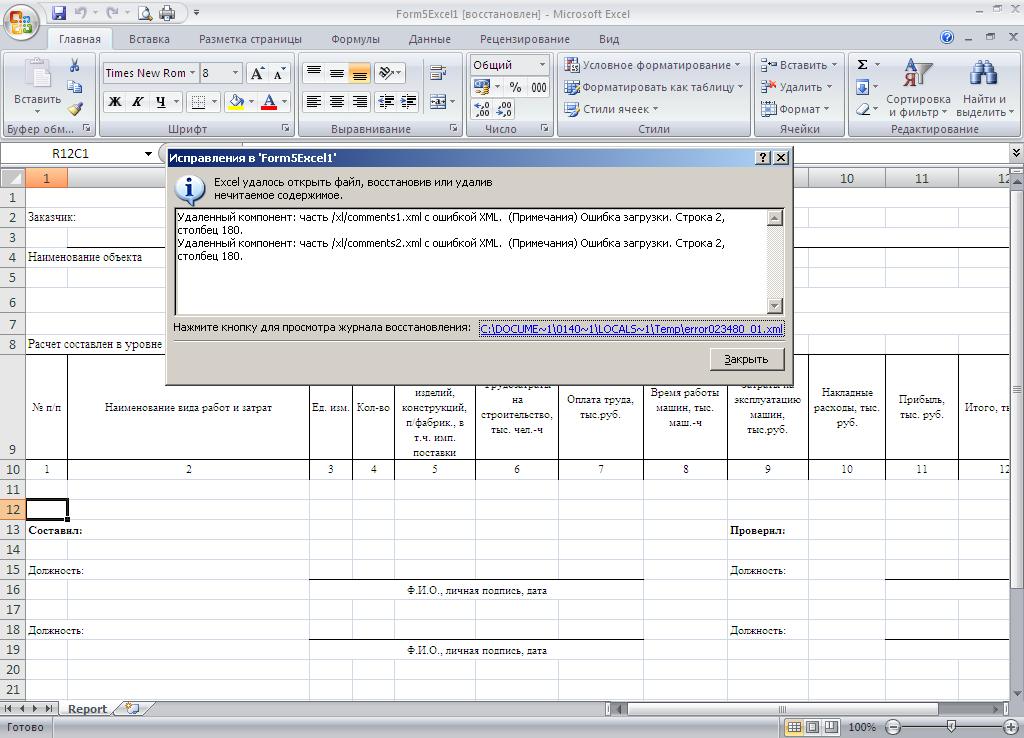Click the Format Painter brush icon
This screenshot has width=1024, height=738.
[x=75, y=109]
